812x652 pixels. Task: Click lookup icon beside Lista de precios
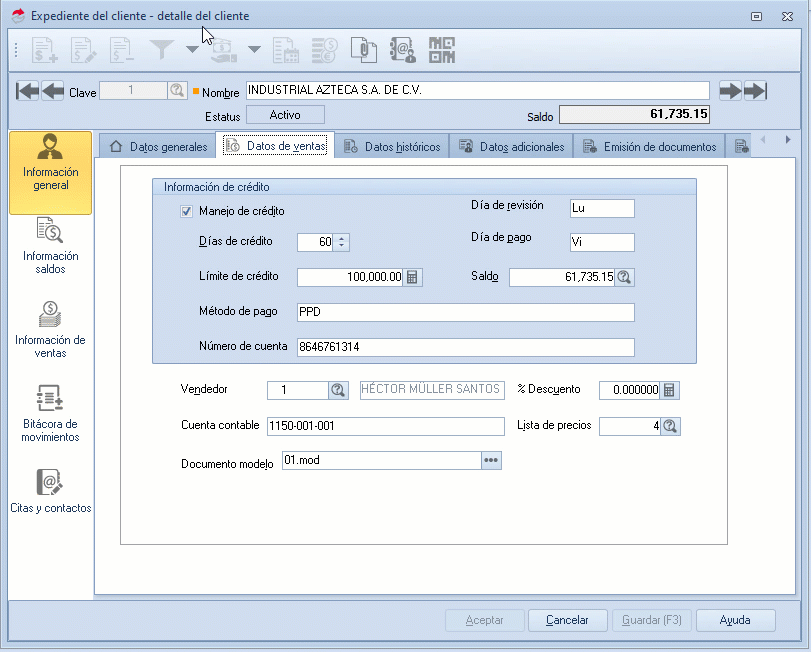671,426
